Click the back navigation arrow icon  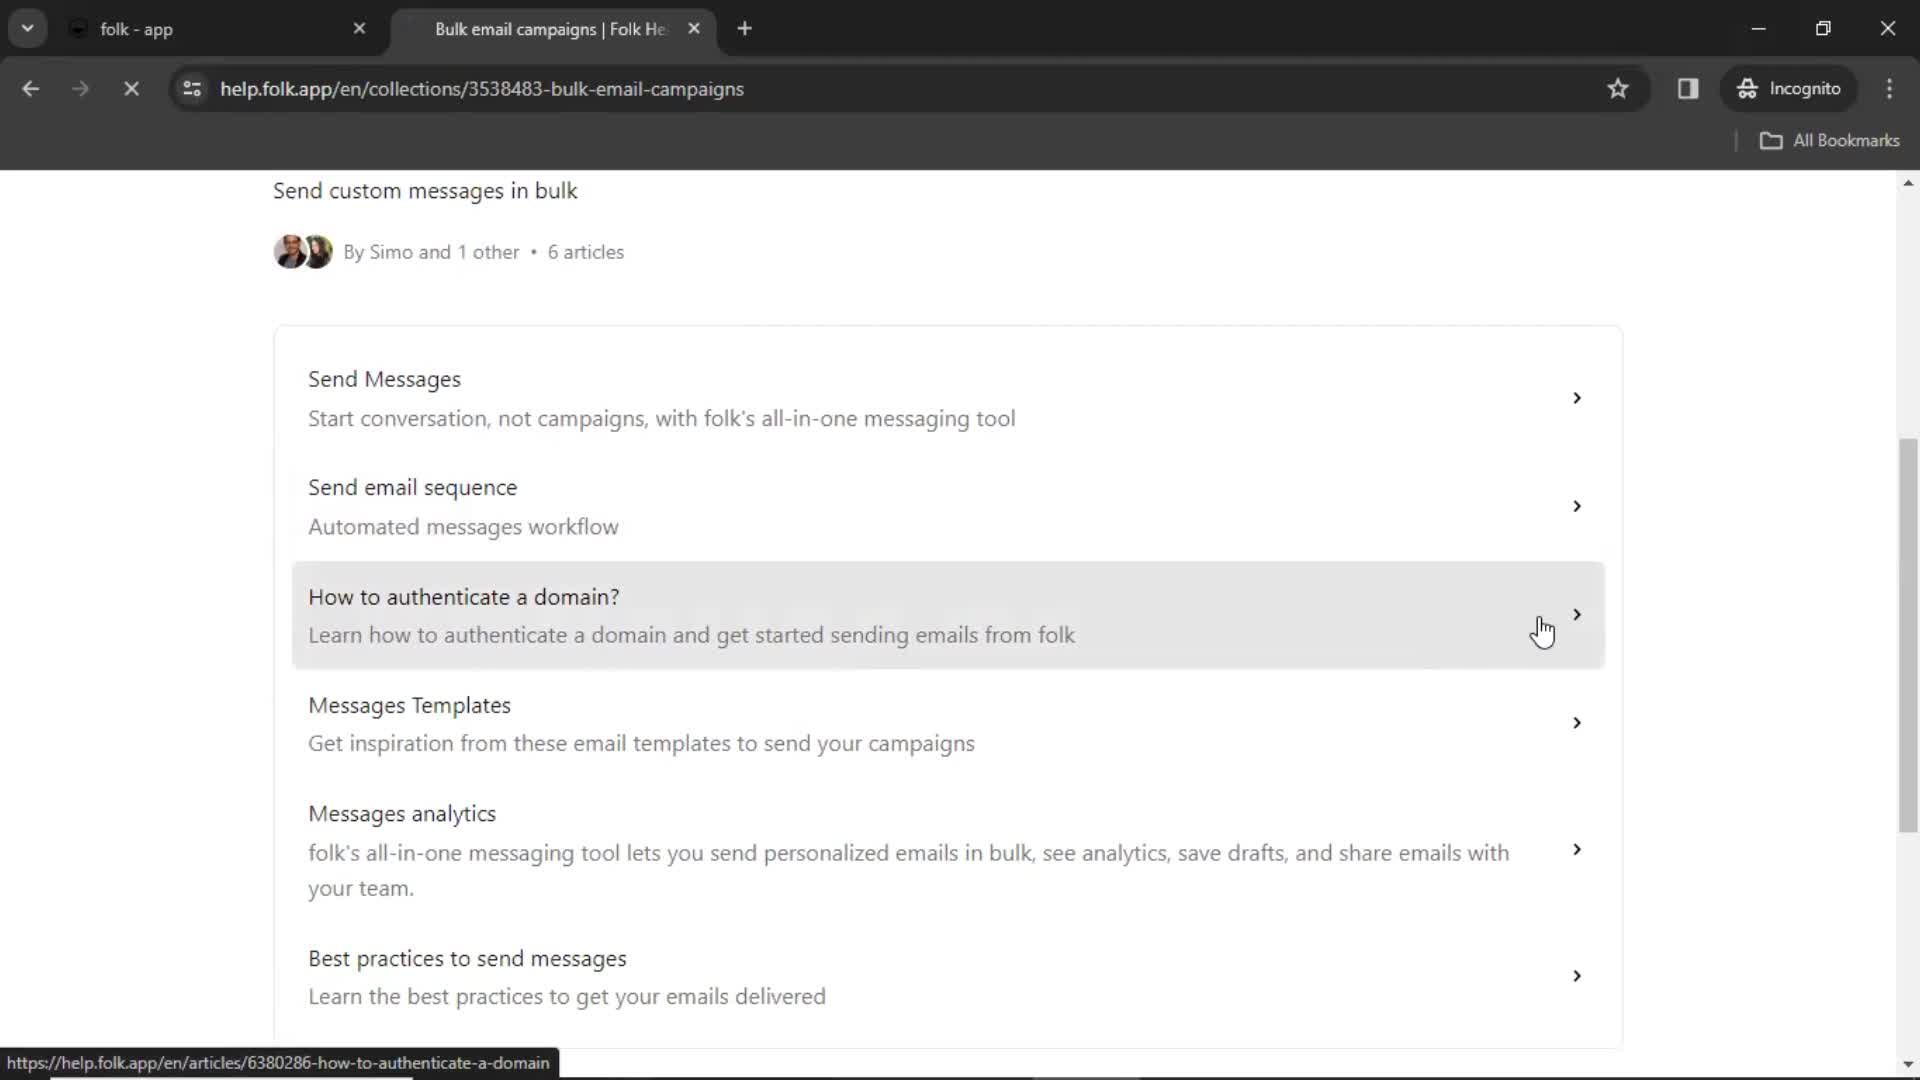pyautogui.click(x=30, y=88)
